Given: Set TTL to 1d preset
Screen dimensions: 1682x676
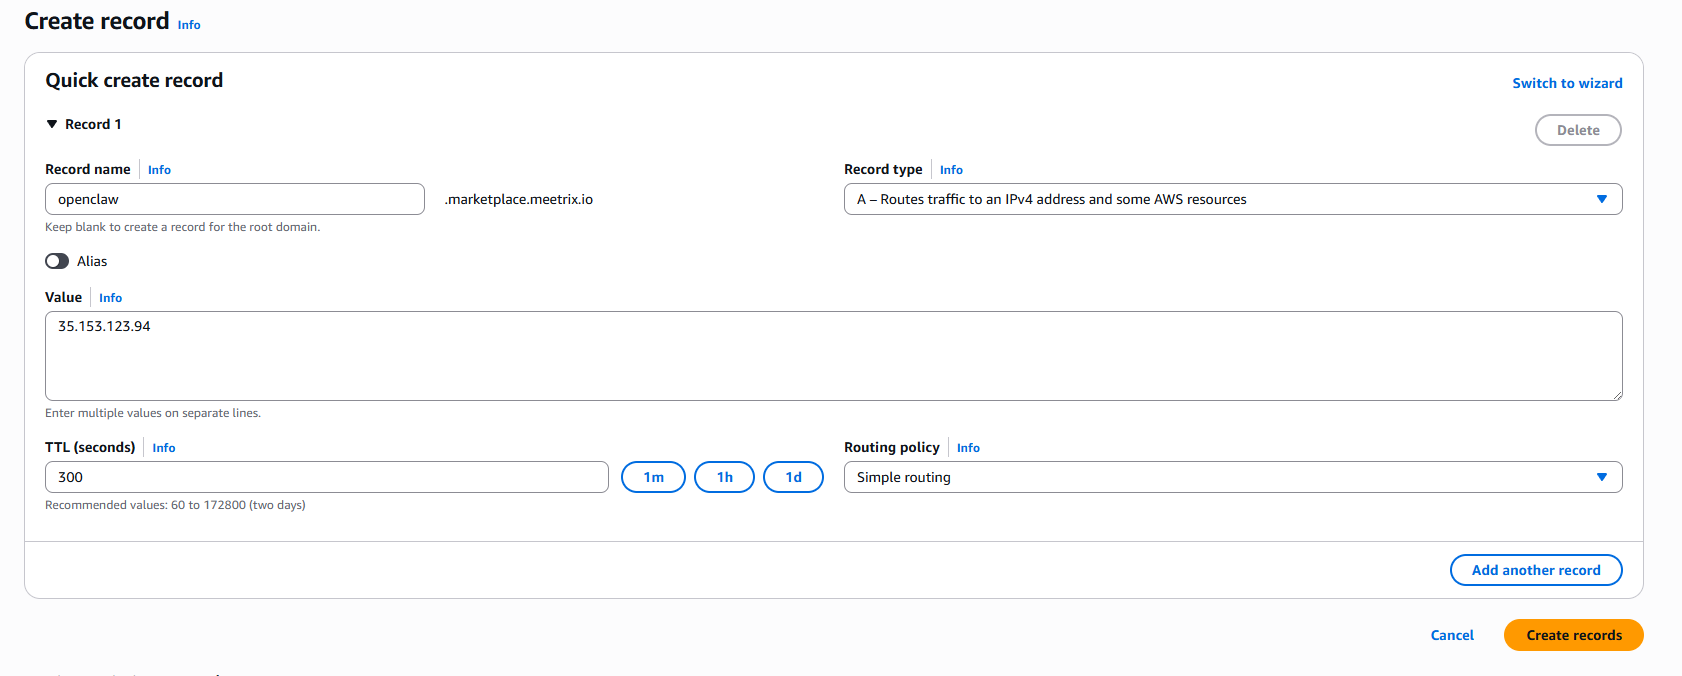Looking at the screenshot, I should point(793,477).
